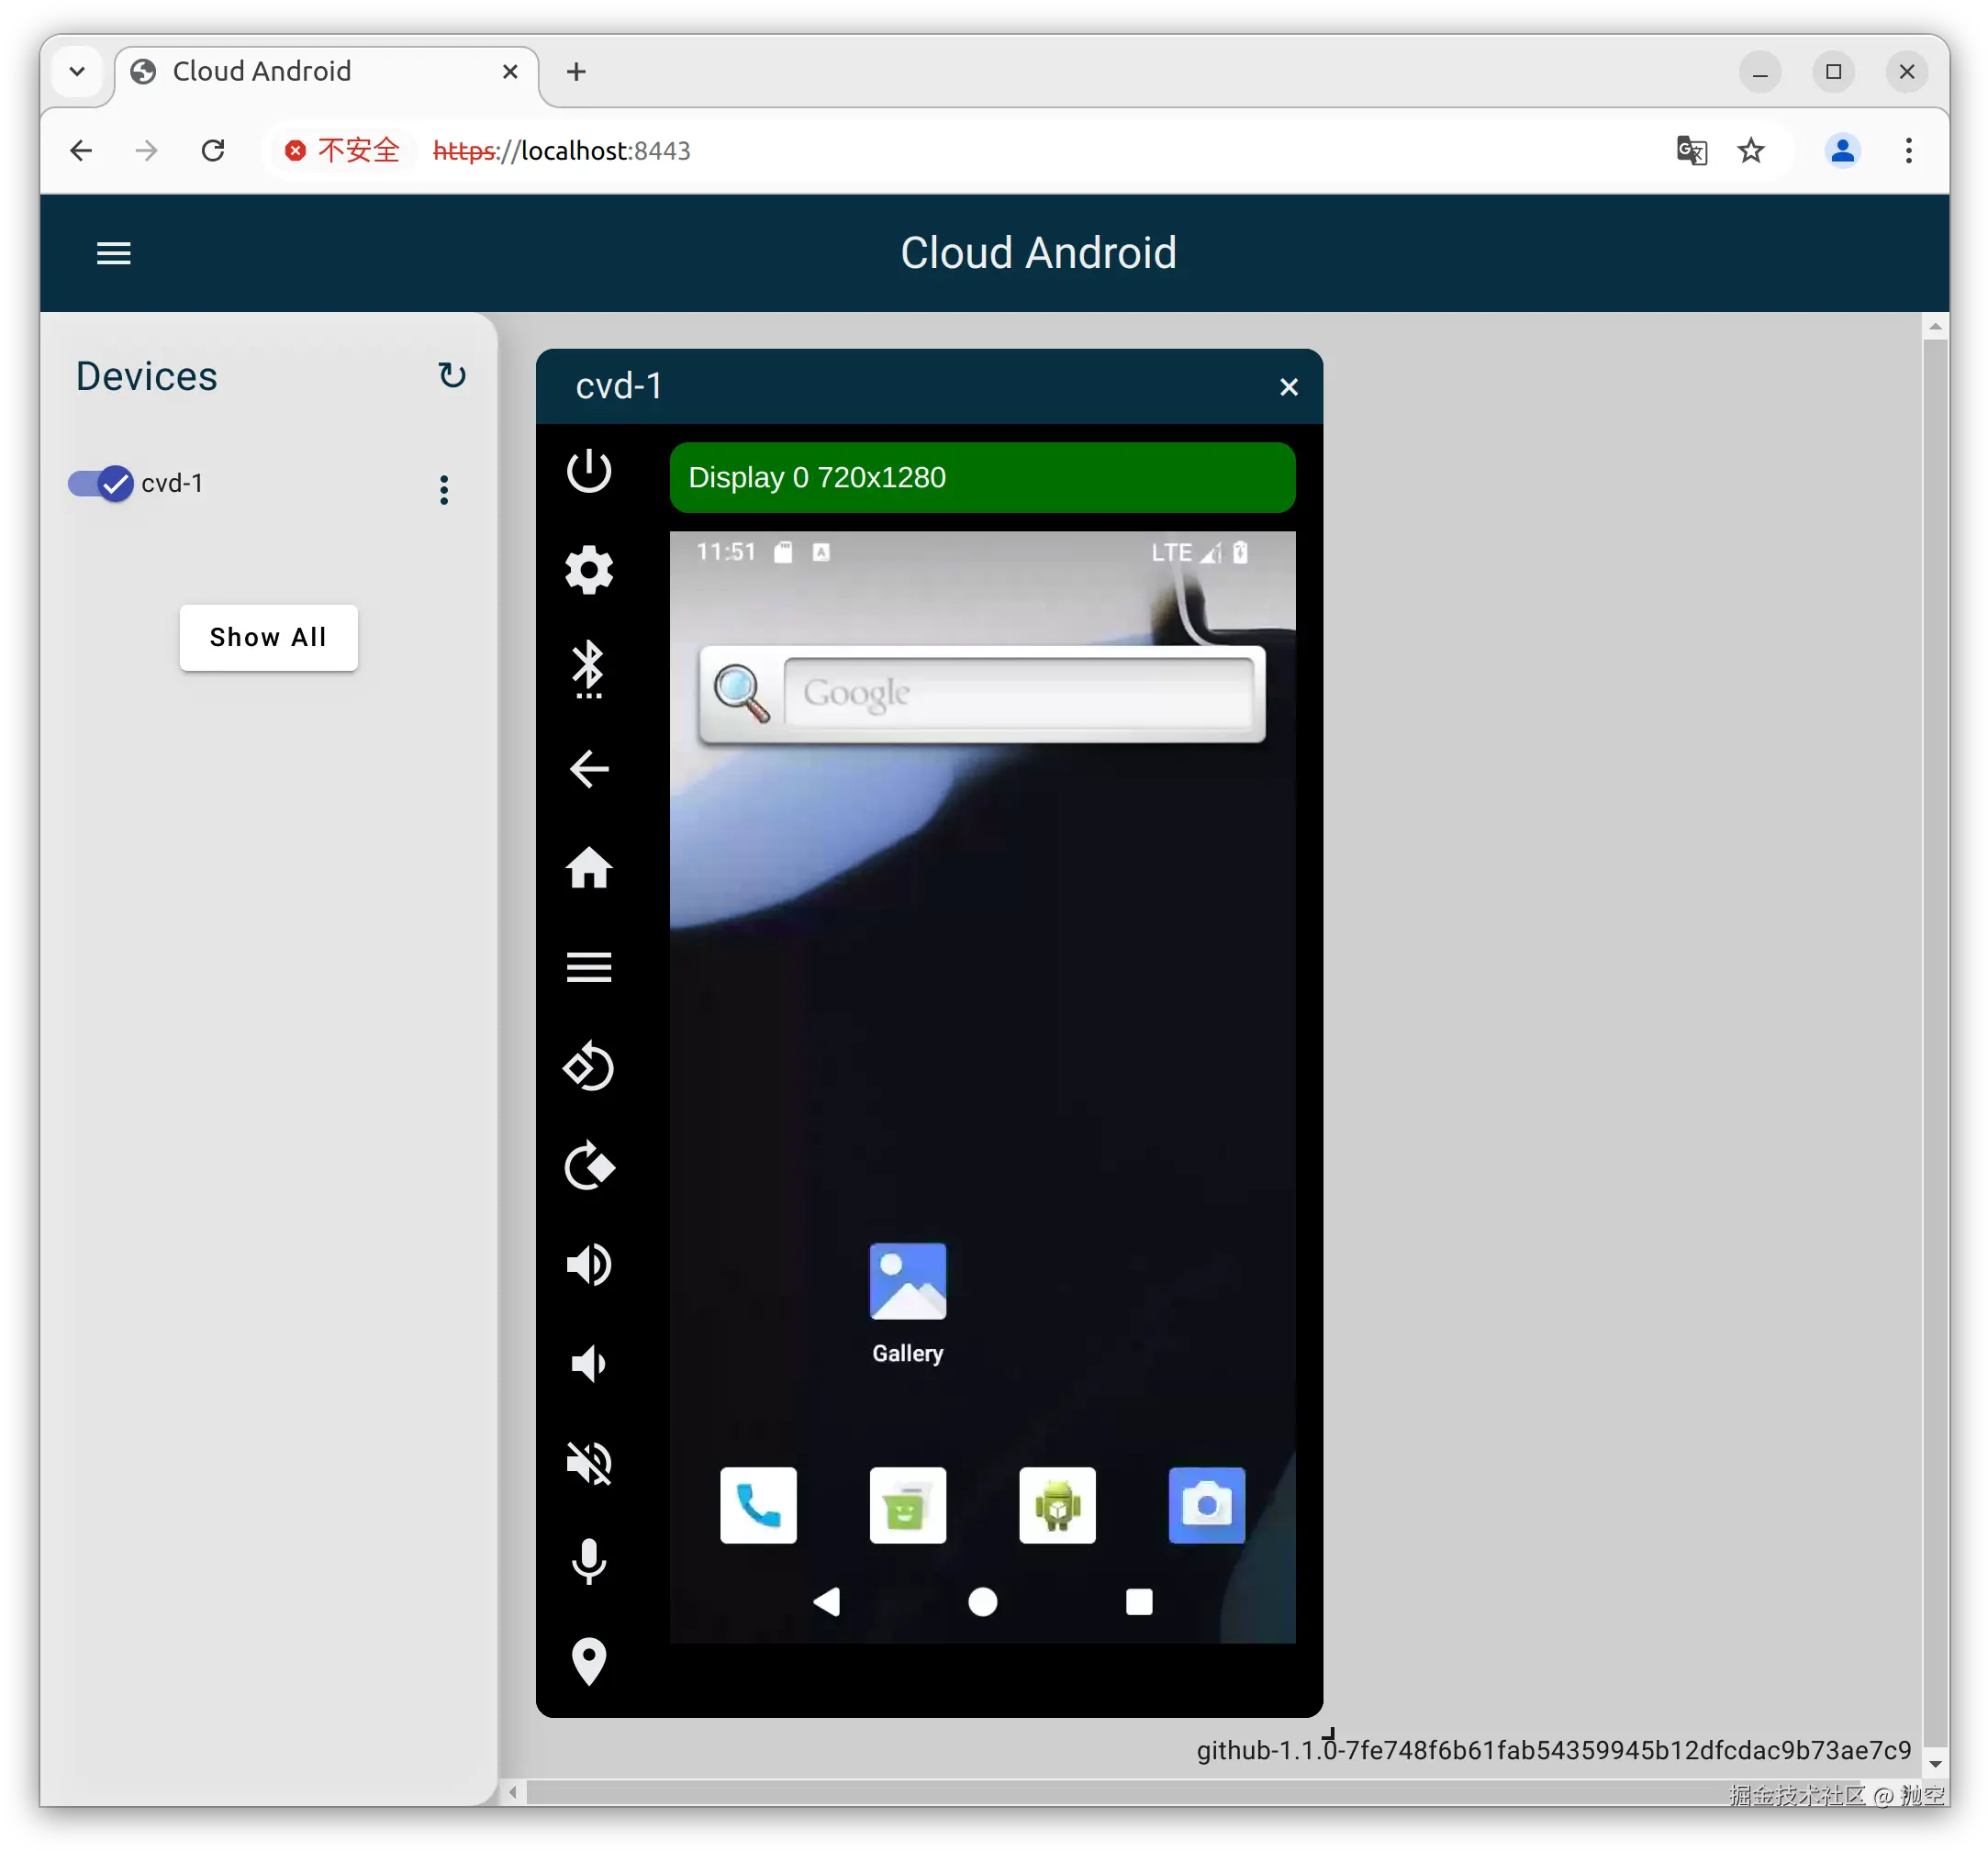
Task: Tap the Android back navigation triangle
Action: point(827,1602)
